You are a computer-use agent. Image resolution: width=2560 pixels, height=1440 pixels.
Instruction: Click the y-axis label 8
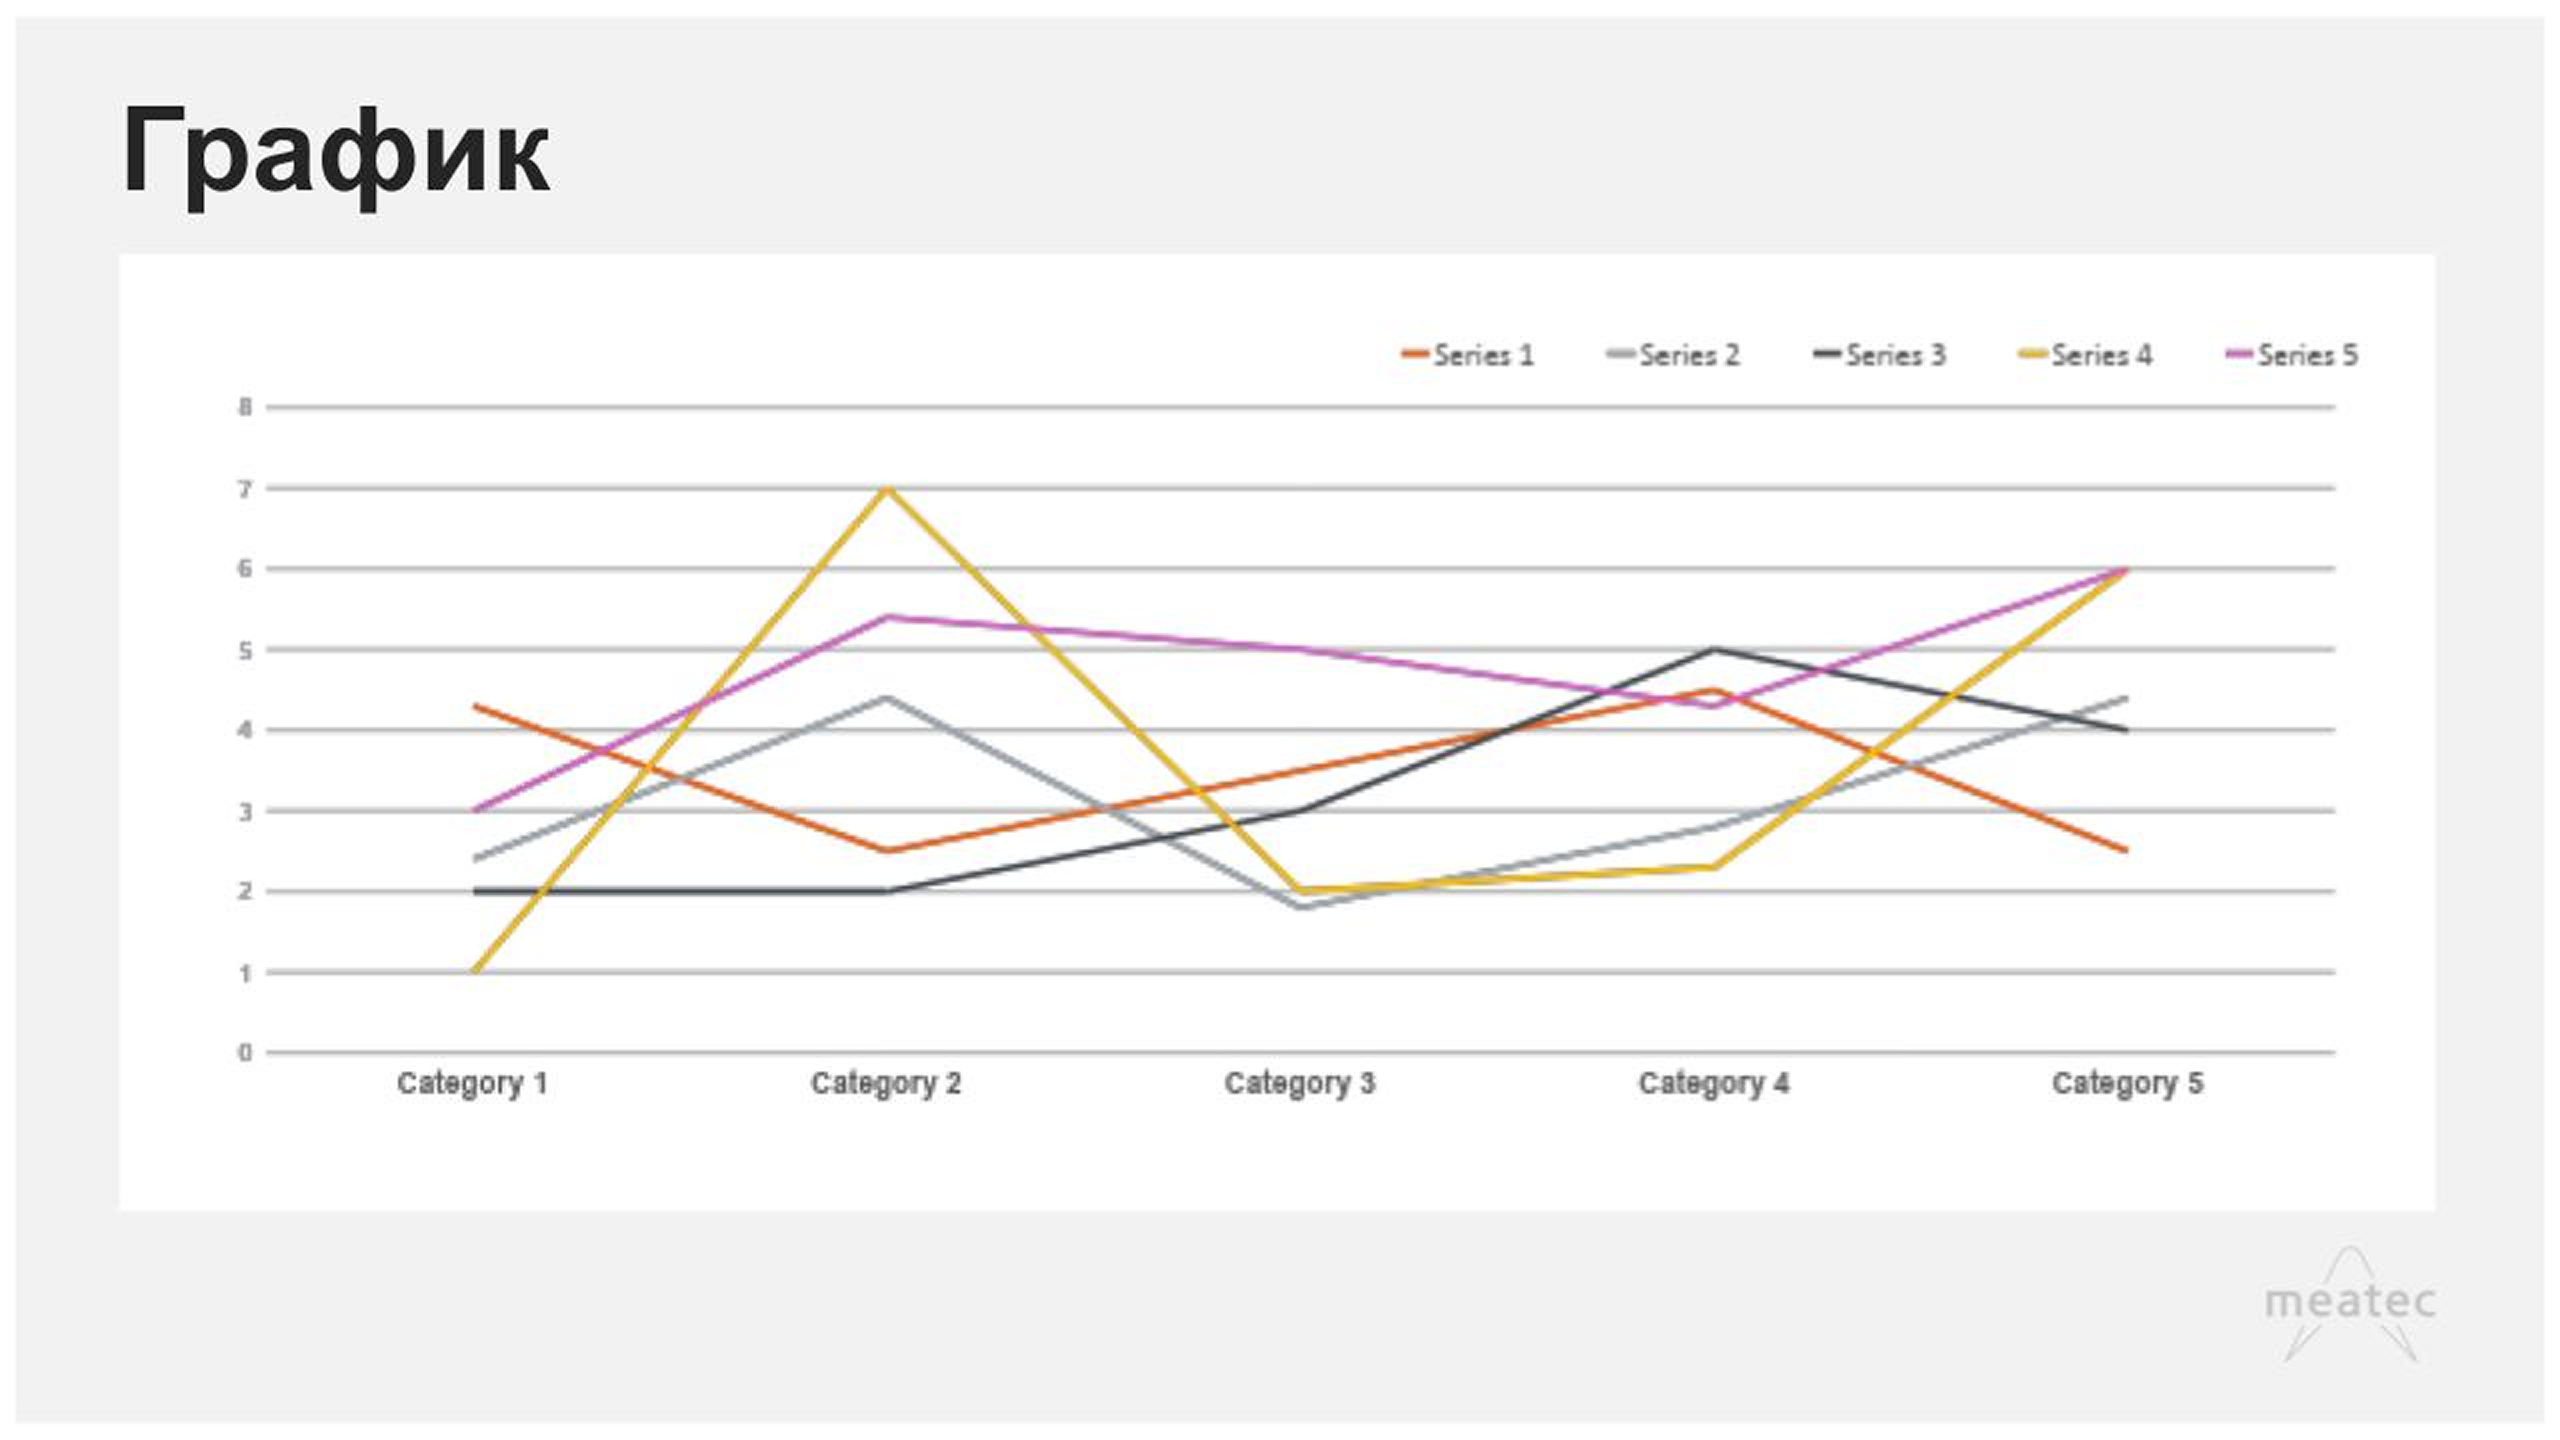245,407
